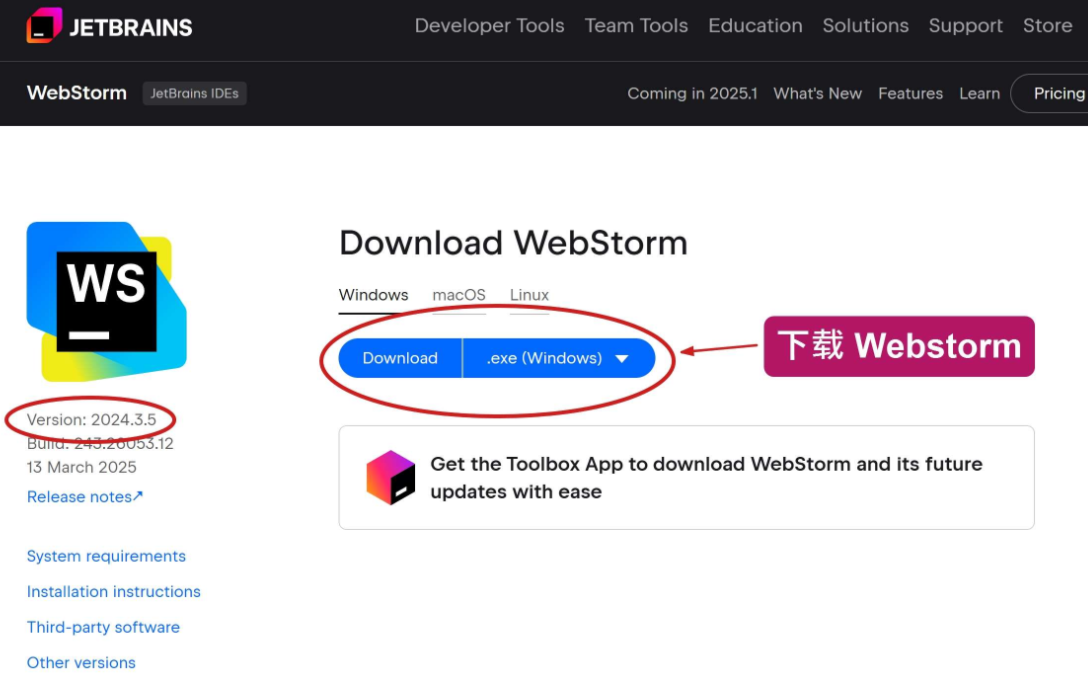Viewport: 1088px width, 698px height.
Task: Open the Installation instructions link
Action: pyautogui.click(x=114, y=591)
